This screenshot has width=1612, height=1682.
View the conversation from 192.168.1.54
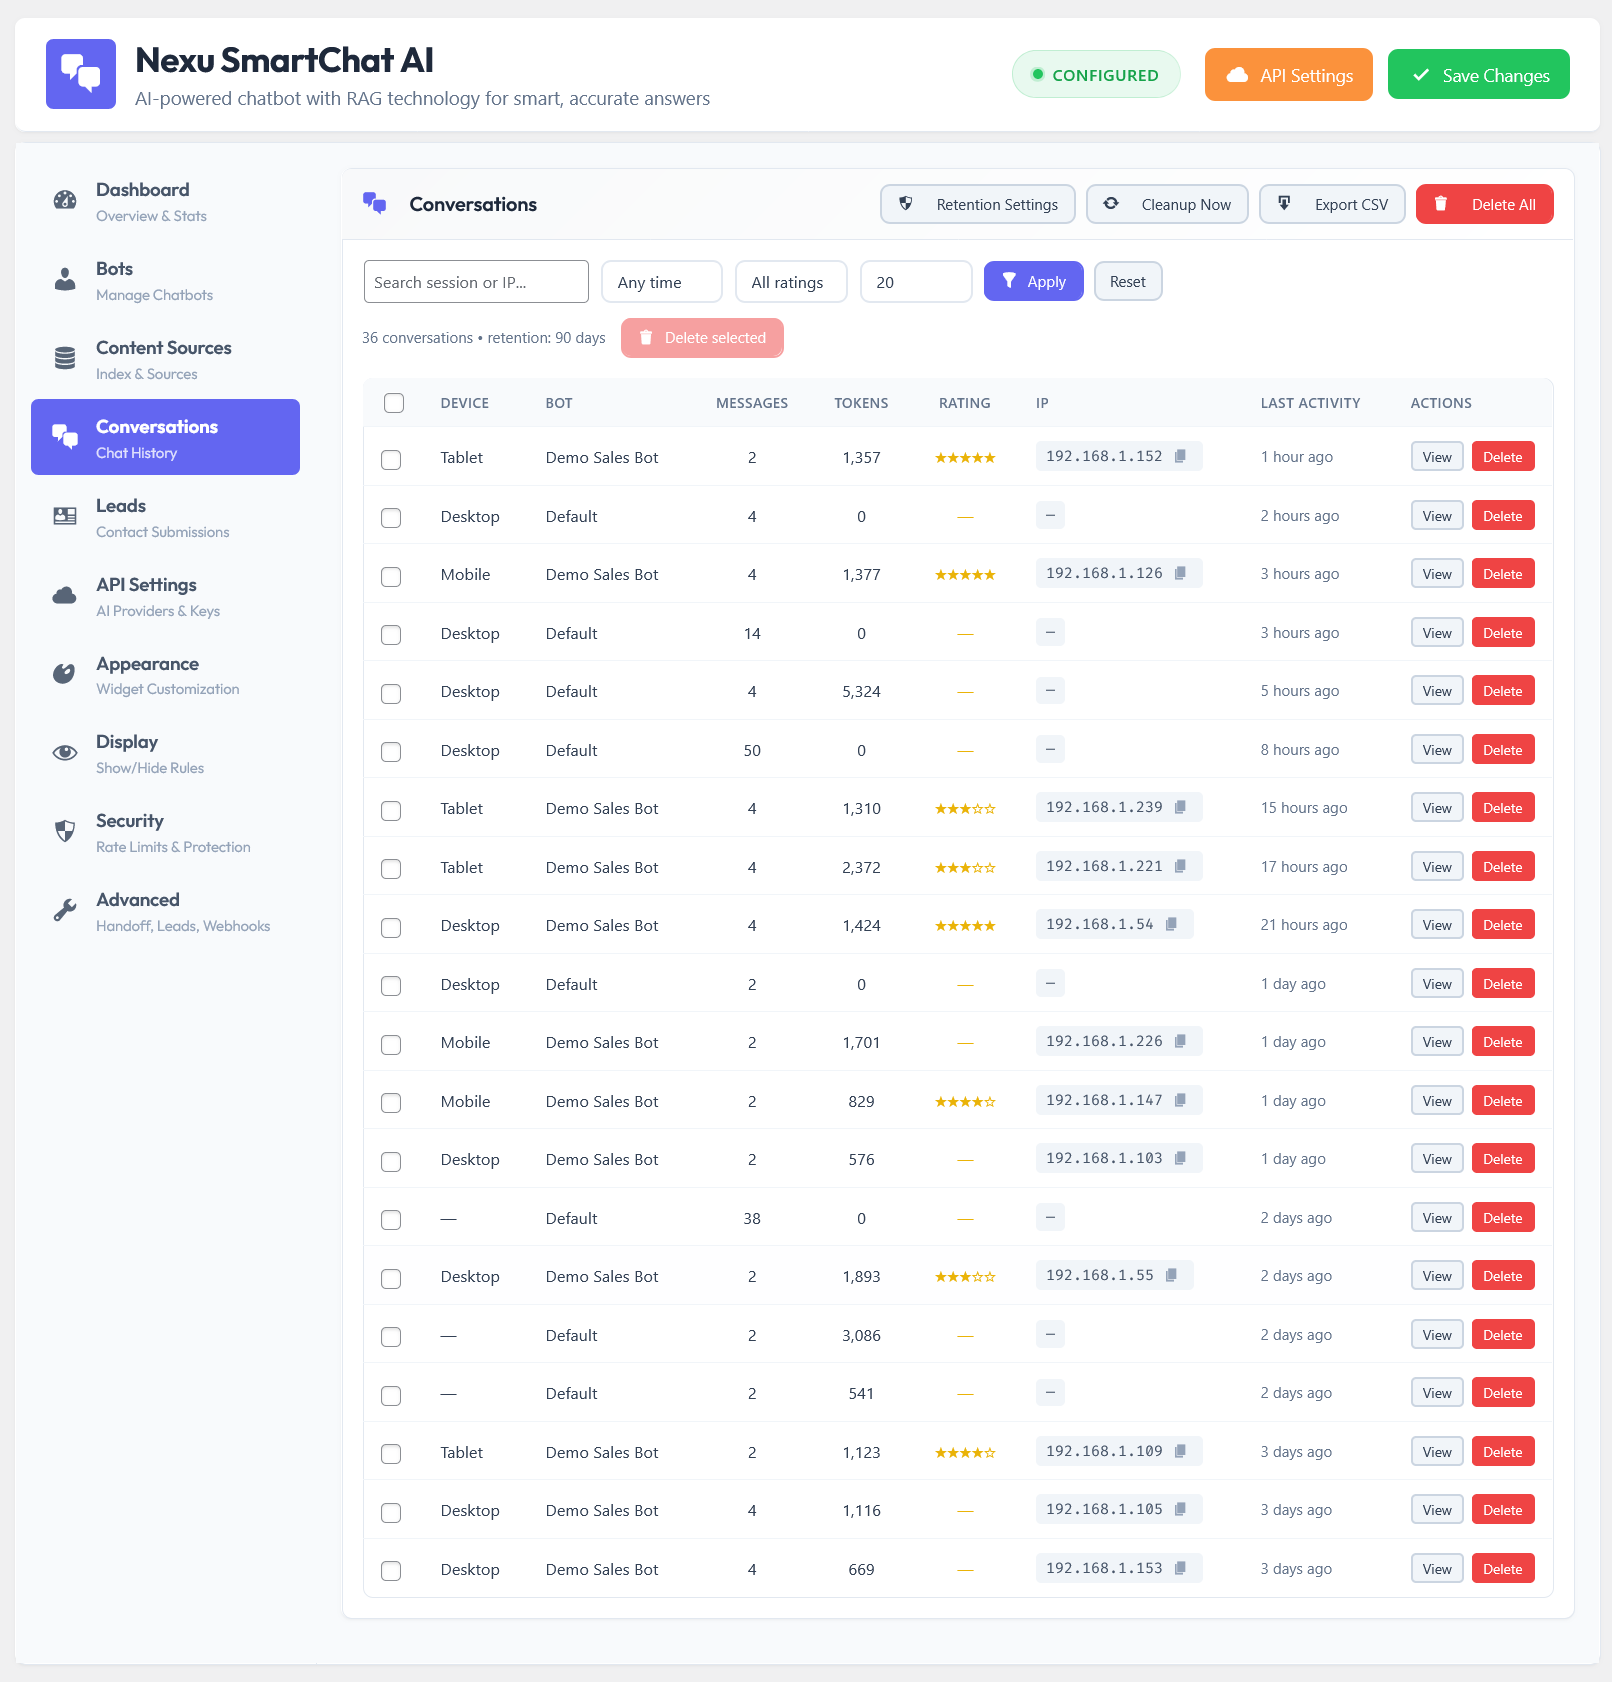click(x=1437, y=925)
